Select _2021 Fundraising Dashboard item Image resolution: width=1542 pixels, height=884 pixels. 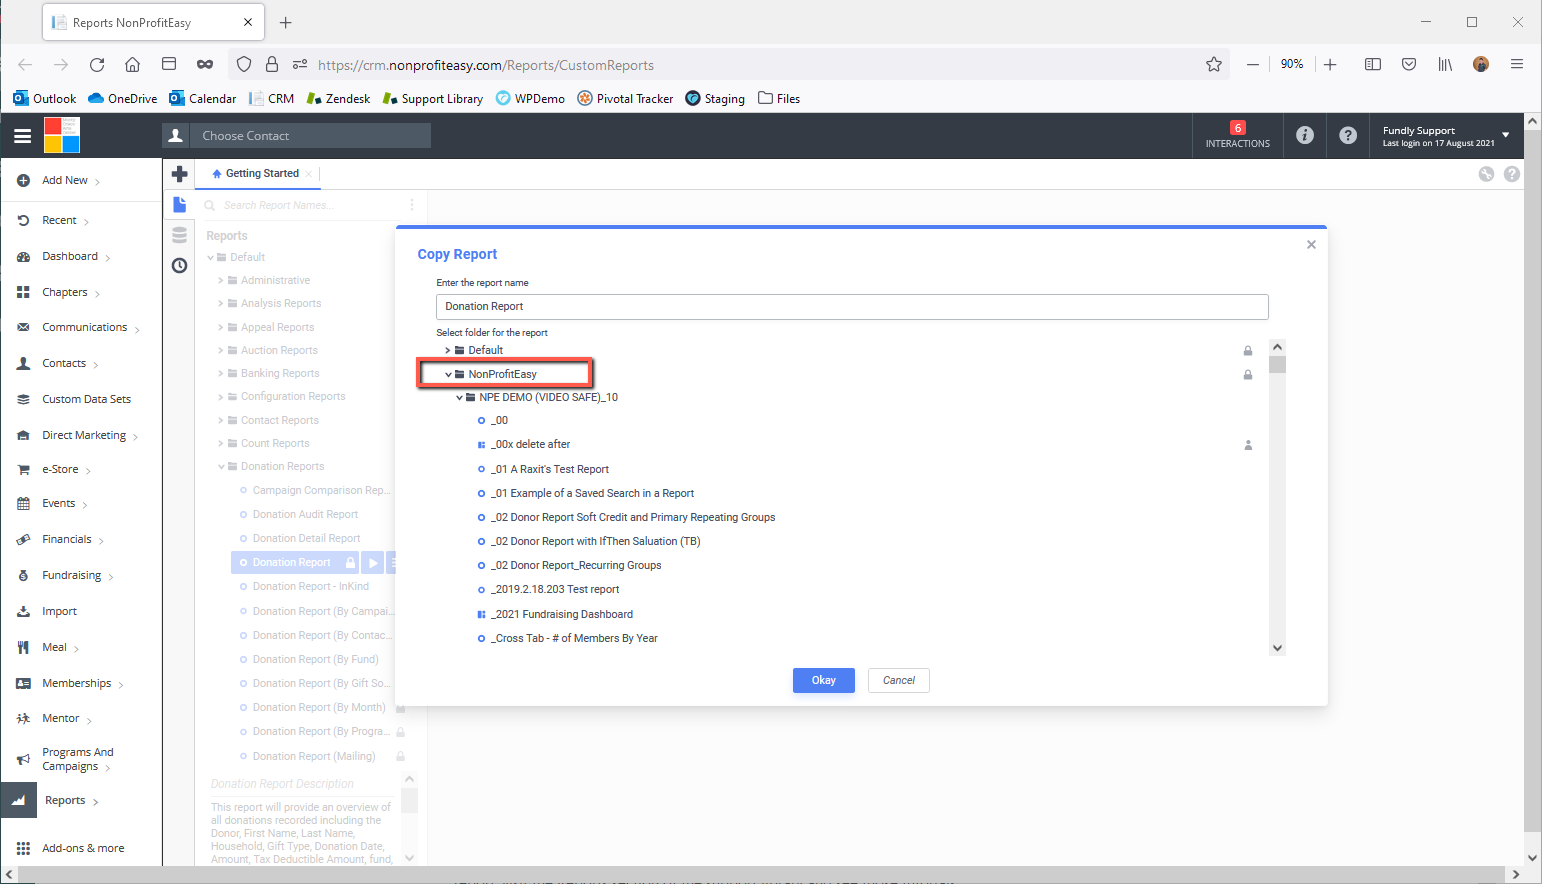pyautogui.click(x=562, y=615)
